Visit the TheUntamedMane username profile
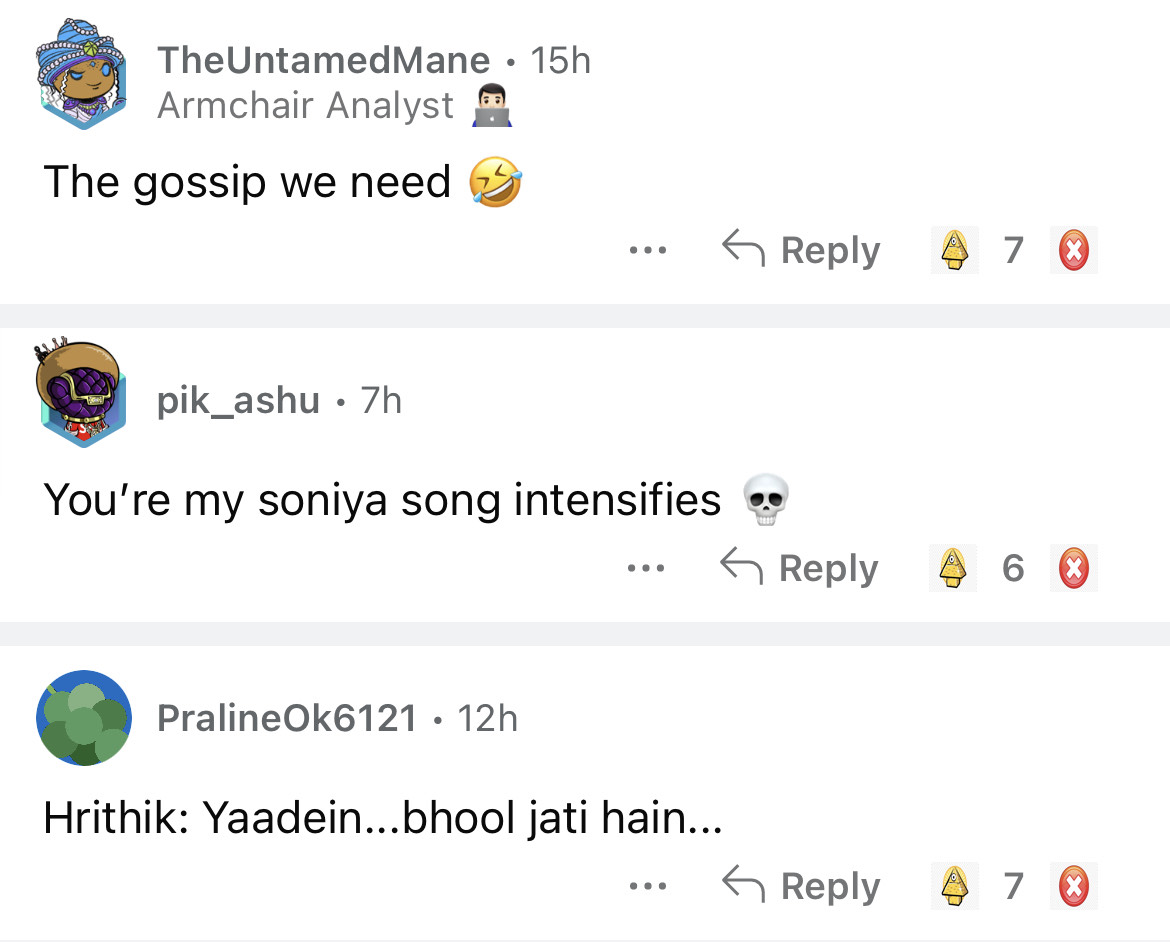The height and width of the screenshot is (942, 1170). [323, 61]
